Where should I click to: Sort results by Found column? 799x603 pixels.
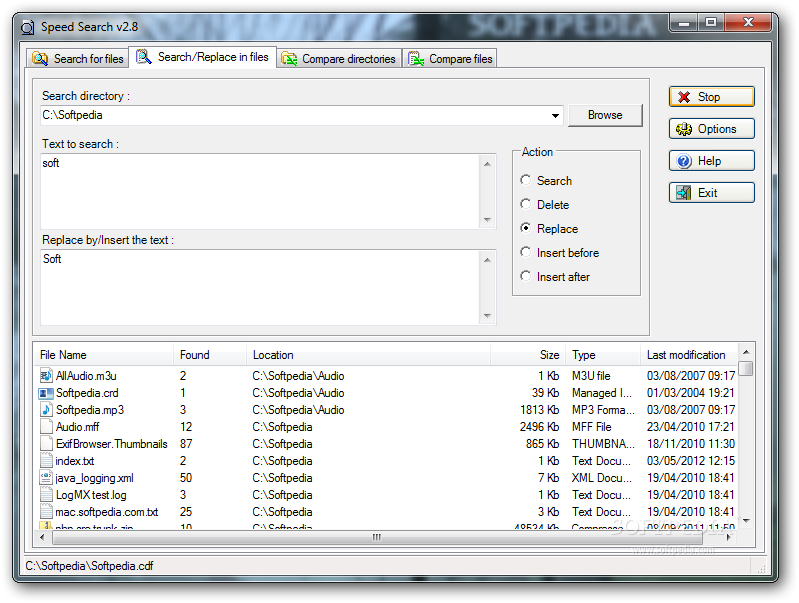[210, 355]
